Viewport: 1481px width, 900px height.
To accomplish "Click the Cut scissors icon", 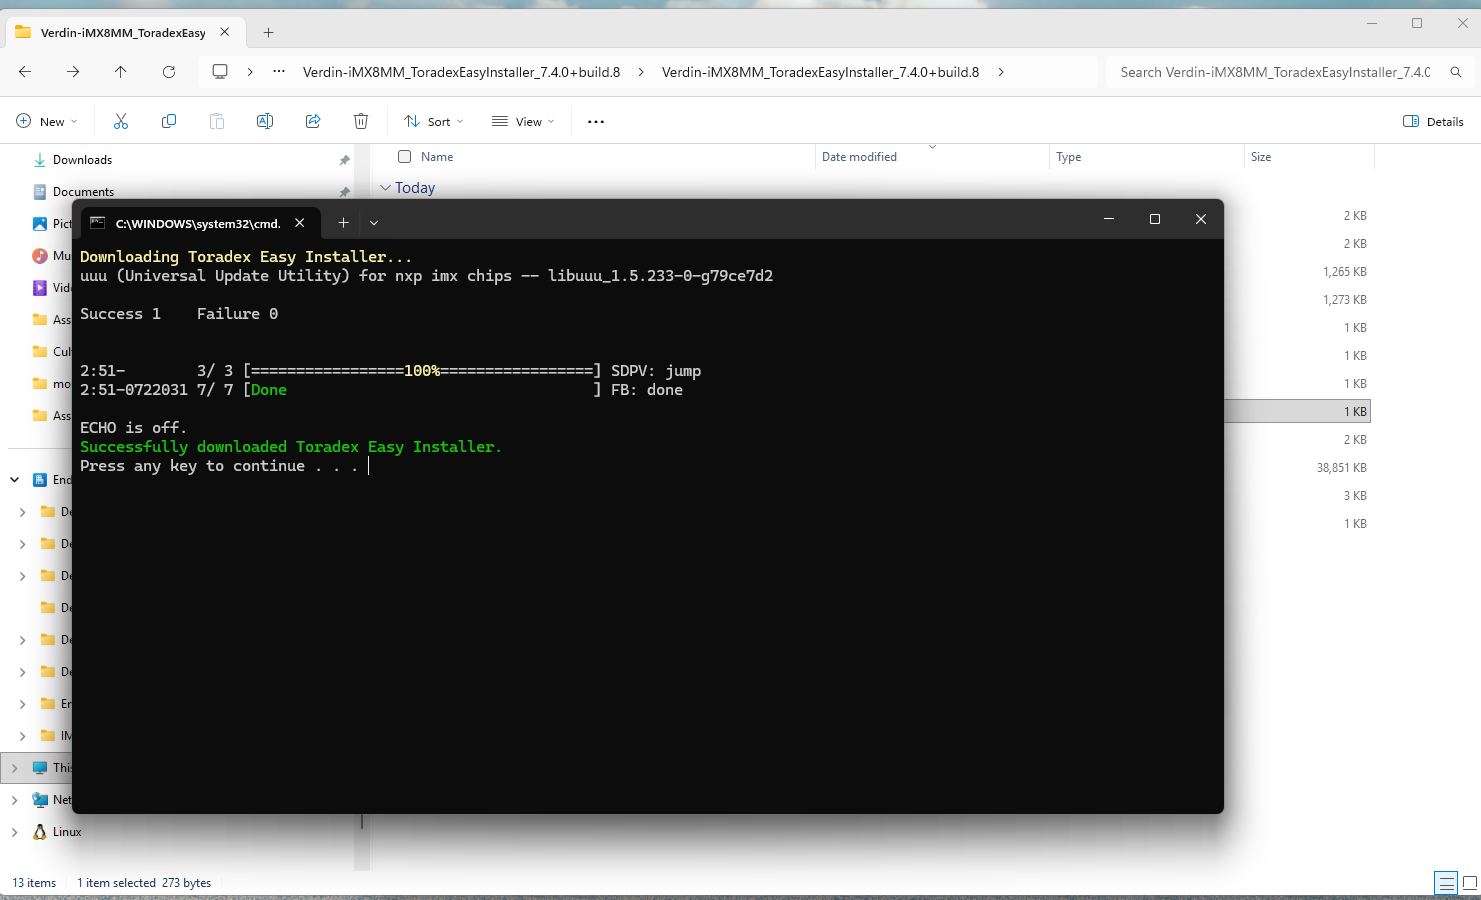I will point(121,121).
